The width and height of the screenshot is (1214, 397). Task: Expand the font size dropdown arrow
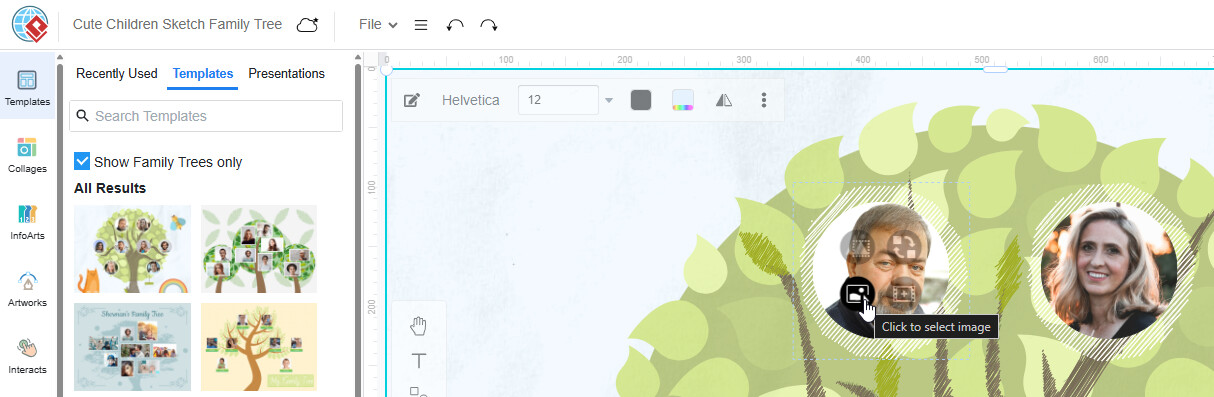point(608,100)
